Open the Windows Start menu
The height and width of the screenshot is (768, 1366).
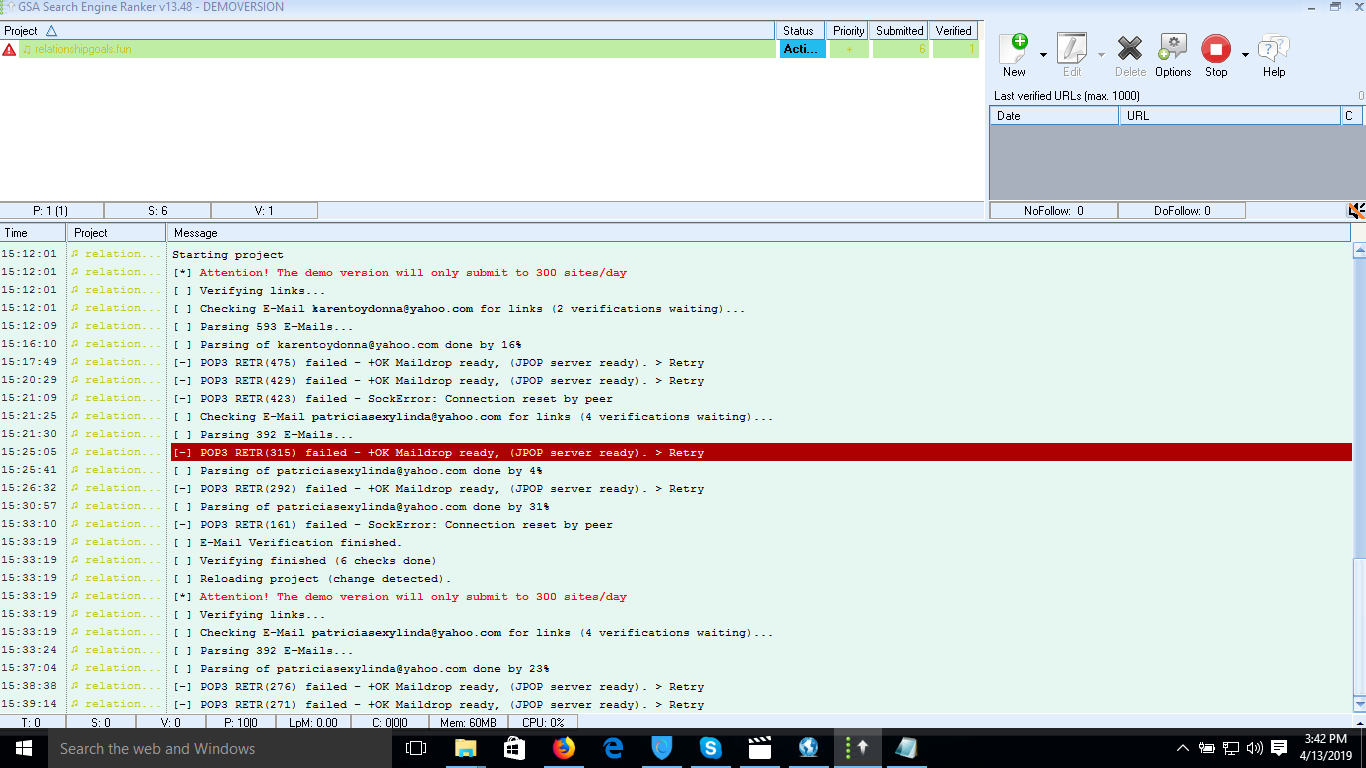tap(24, 748)
